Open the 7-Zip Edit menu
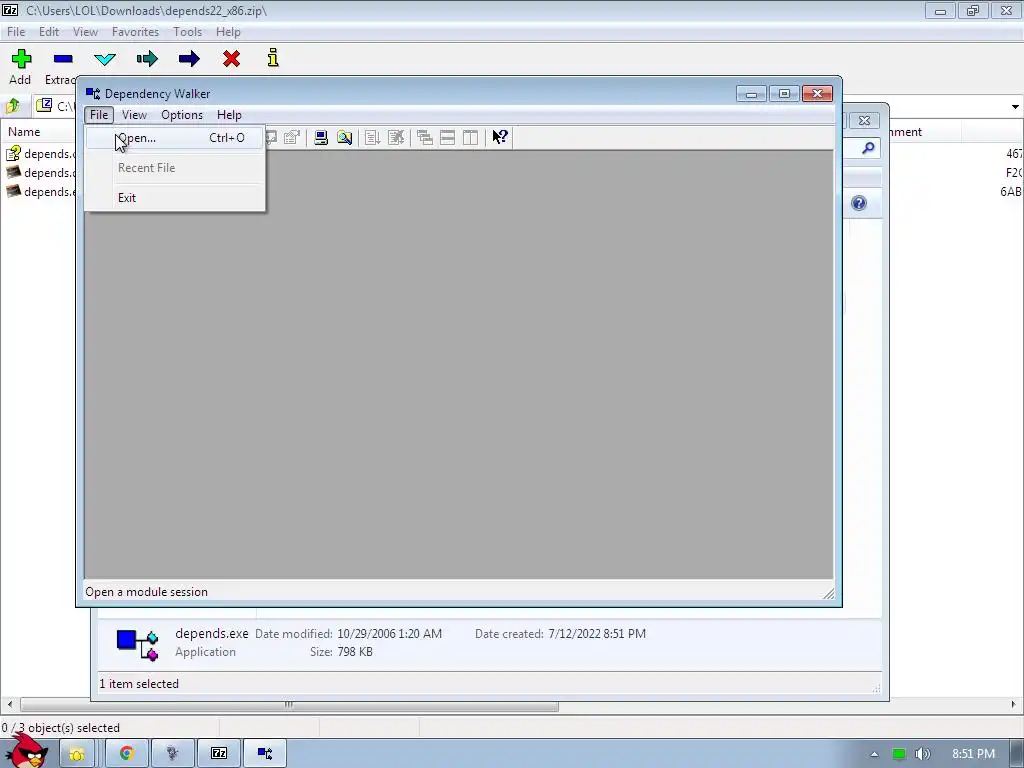1024x768 pixels. (x=49, y=32)
